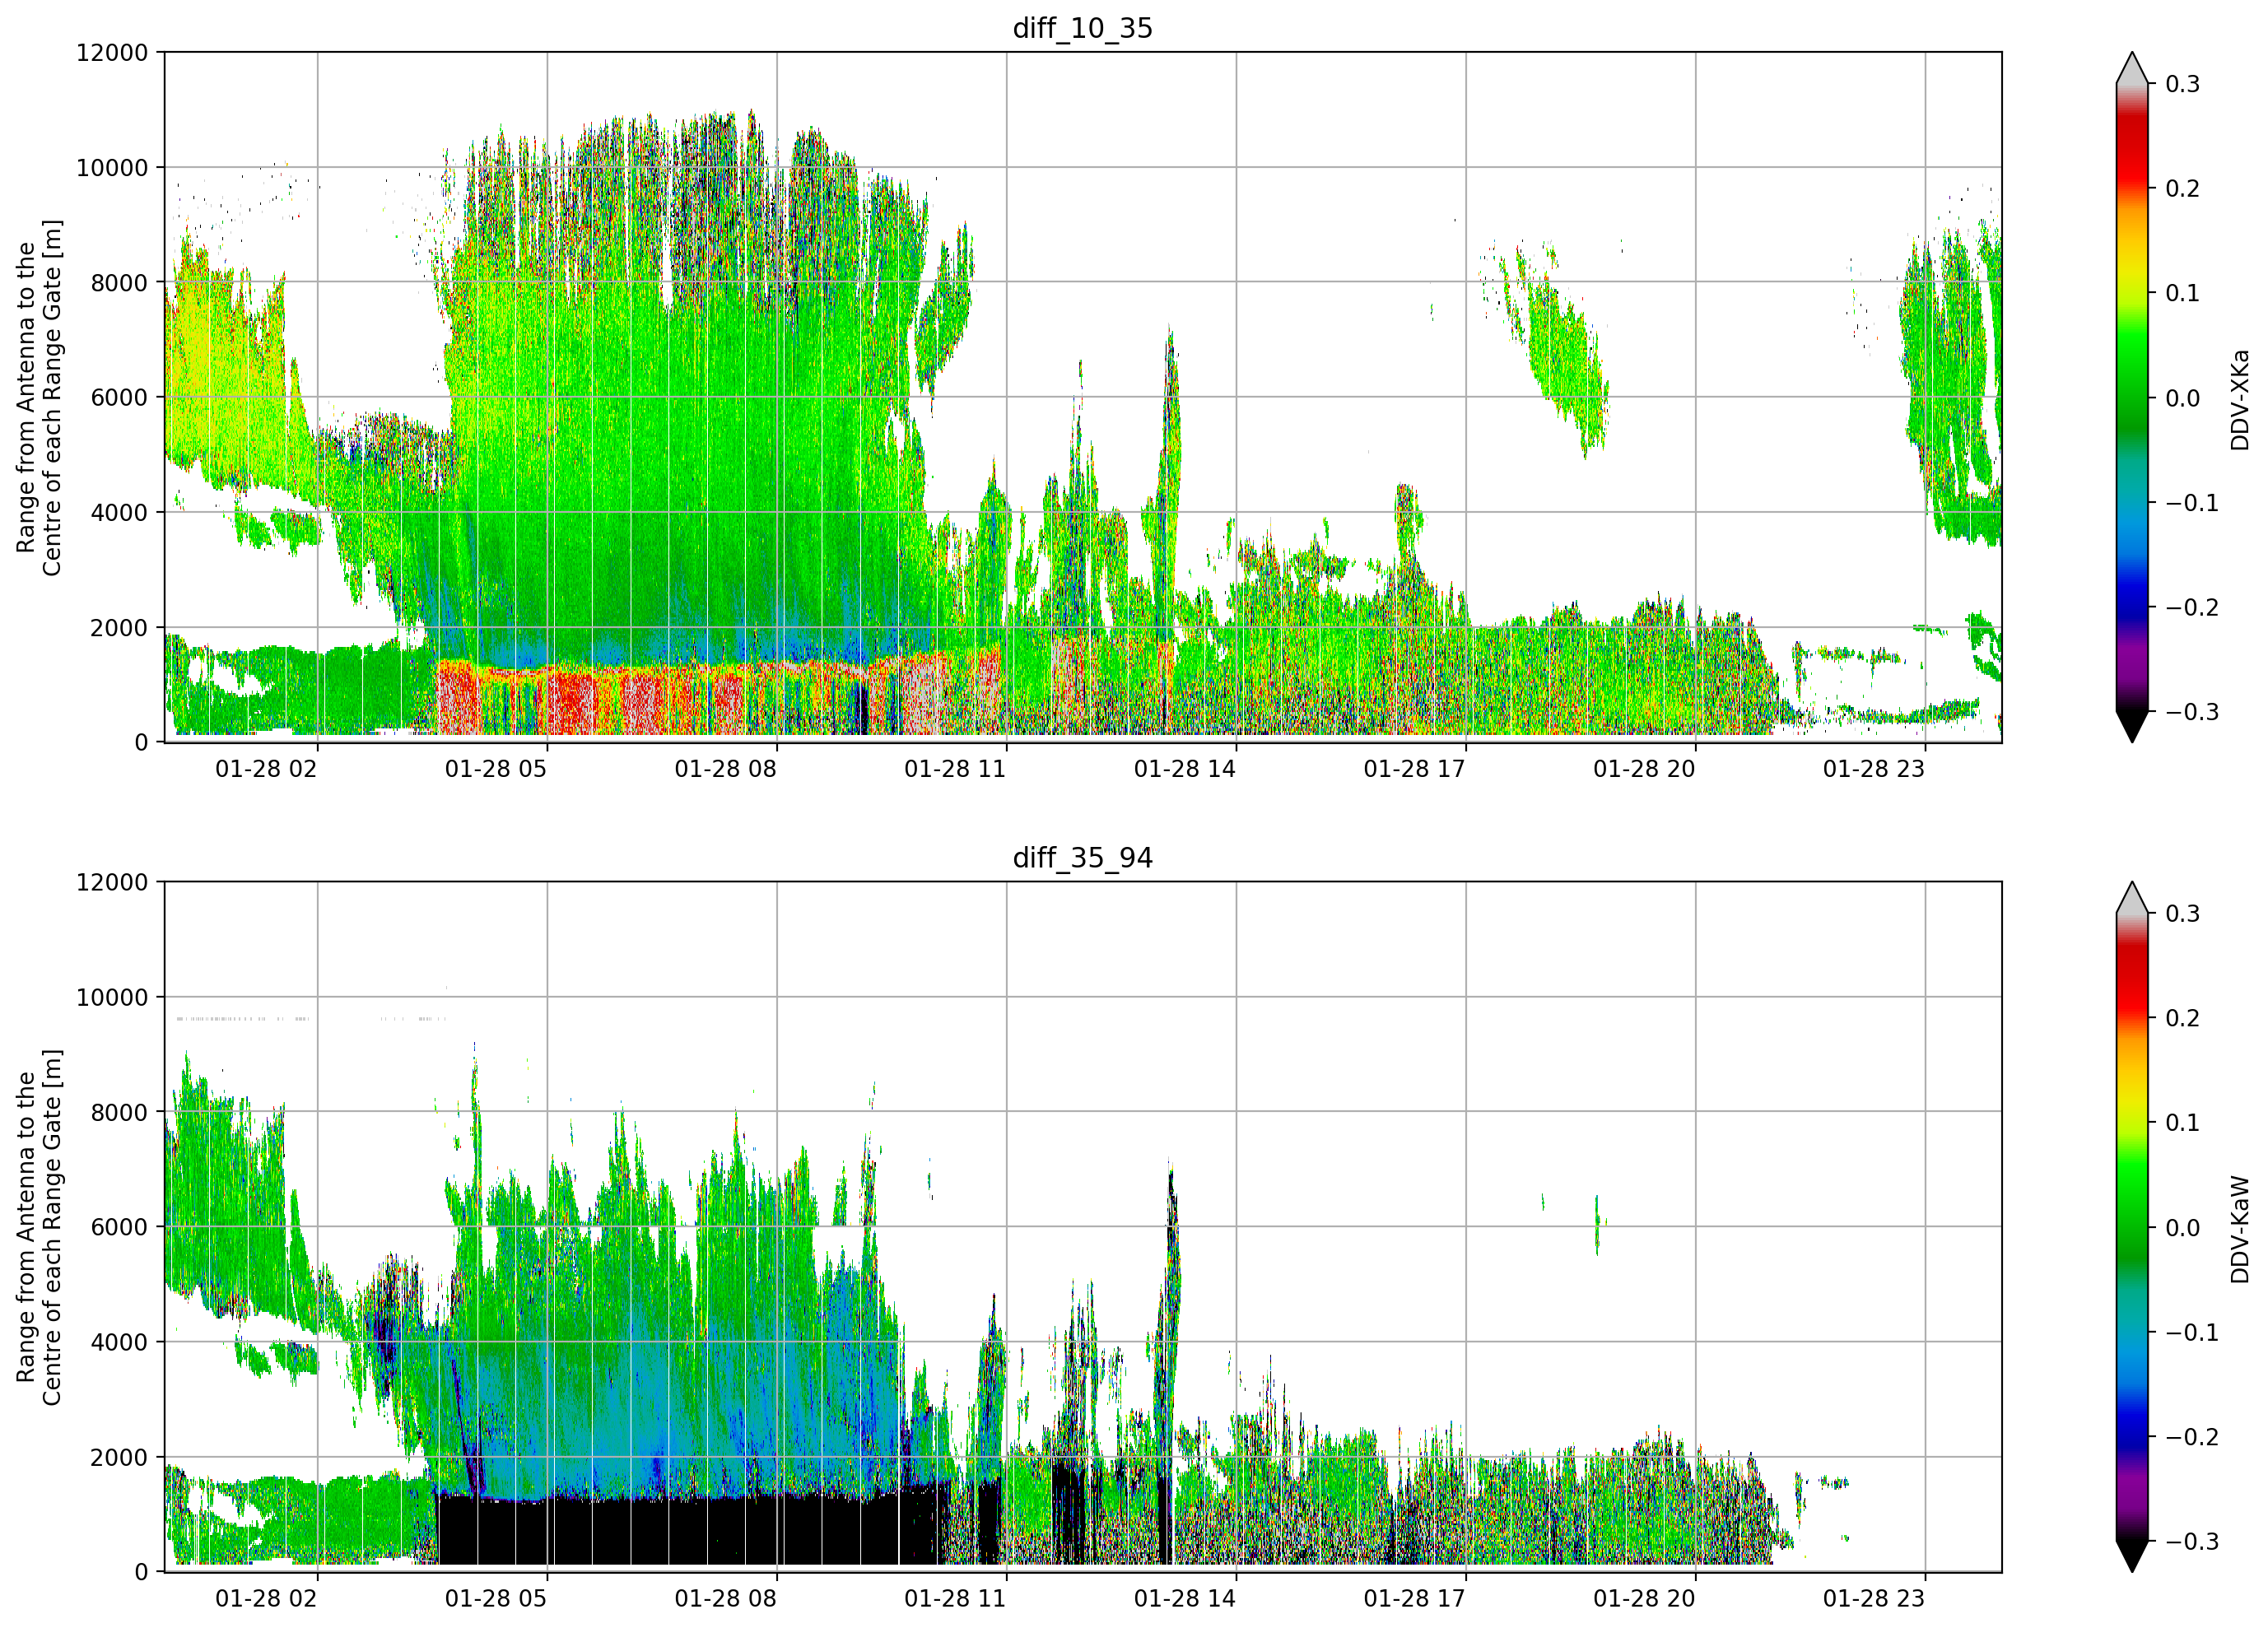Click gray upper extension arrow of DDV-KaW colorbar
2268x1628 pixels.
click(x=2132, y=900)
